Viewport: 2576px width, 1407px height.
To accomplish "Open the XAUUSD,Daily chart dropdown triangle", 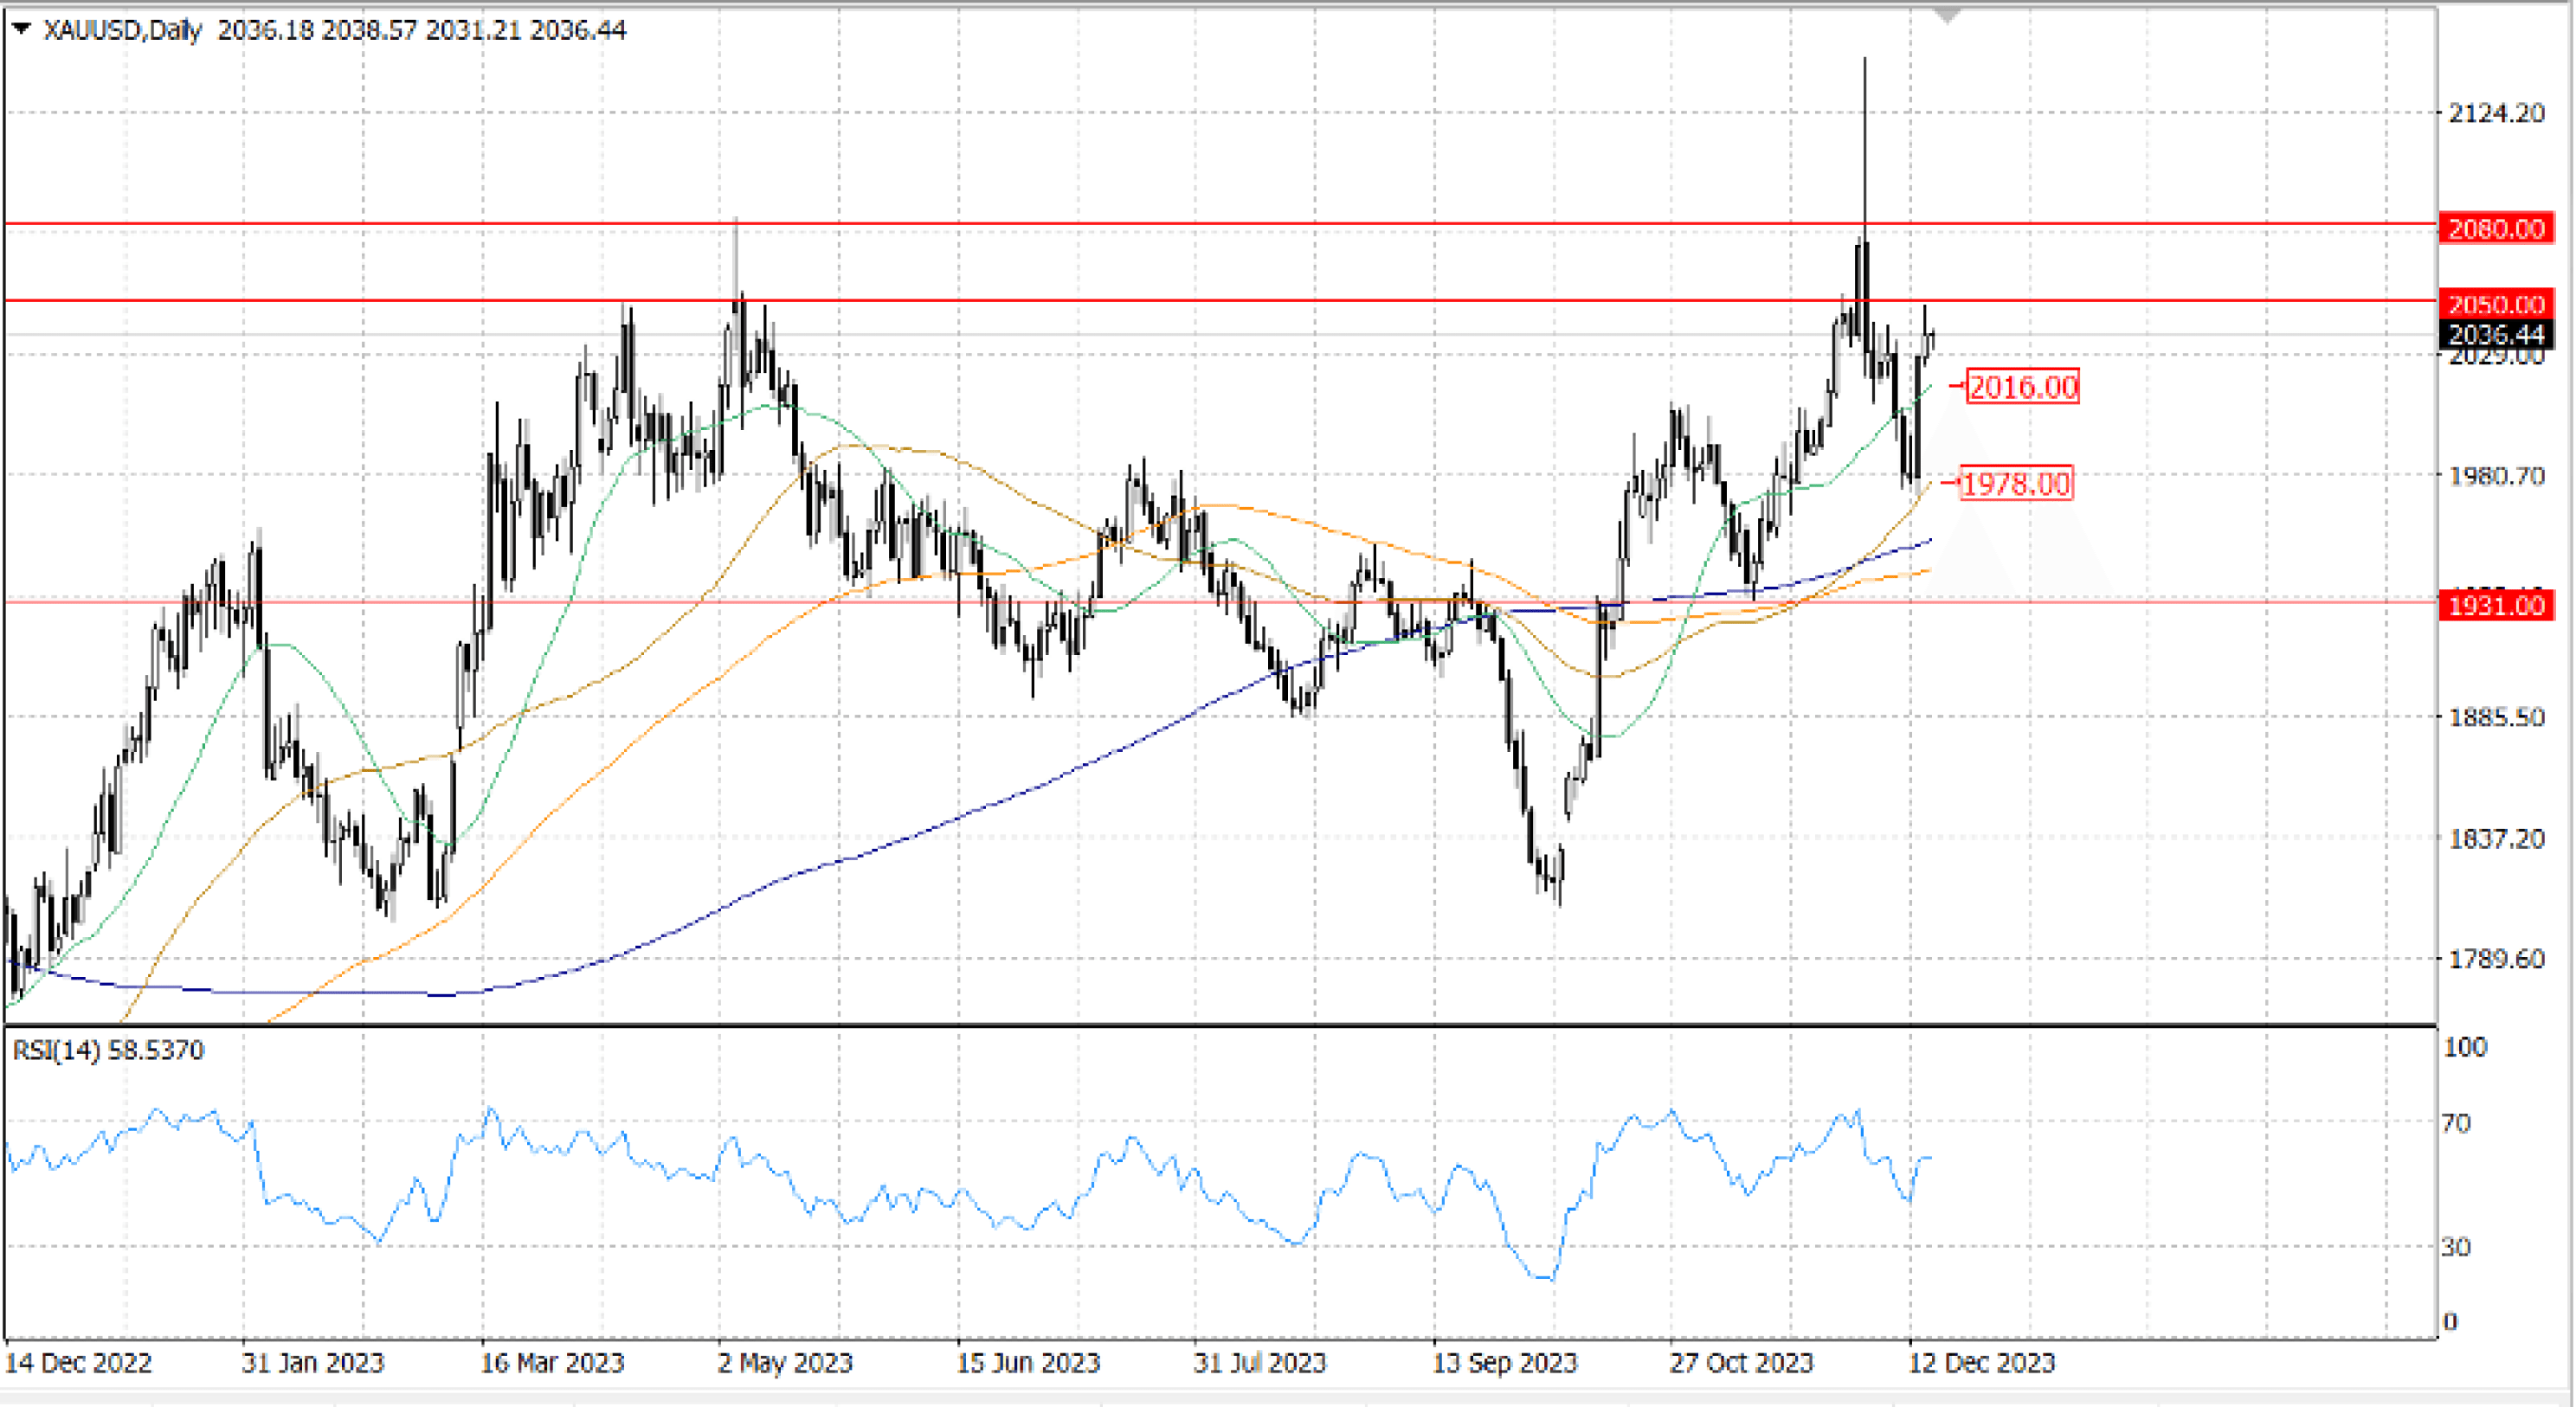I will [x=21, y=29].
